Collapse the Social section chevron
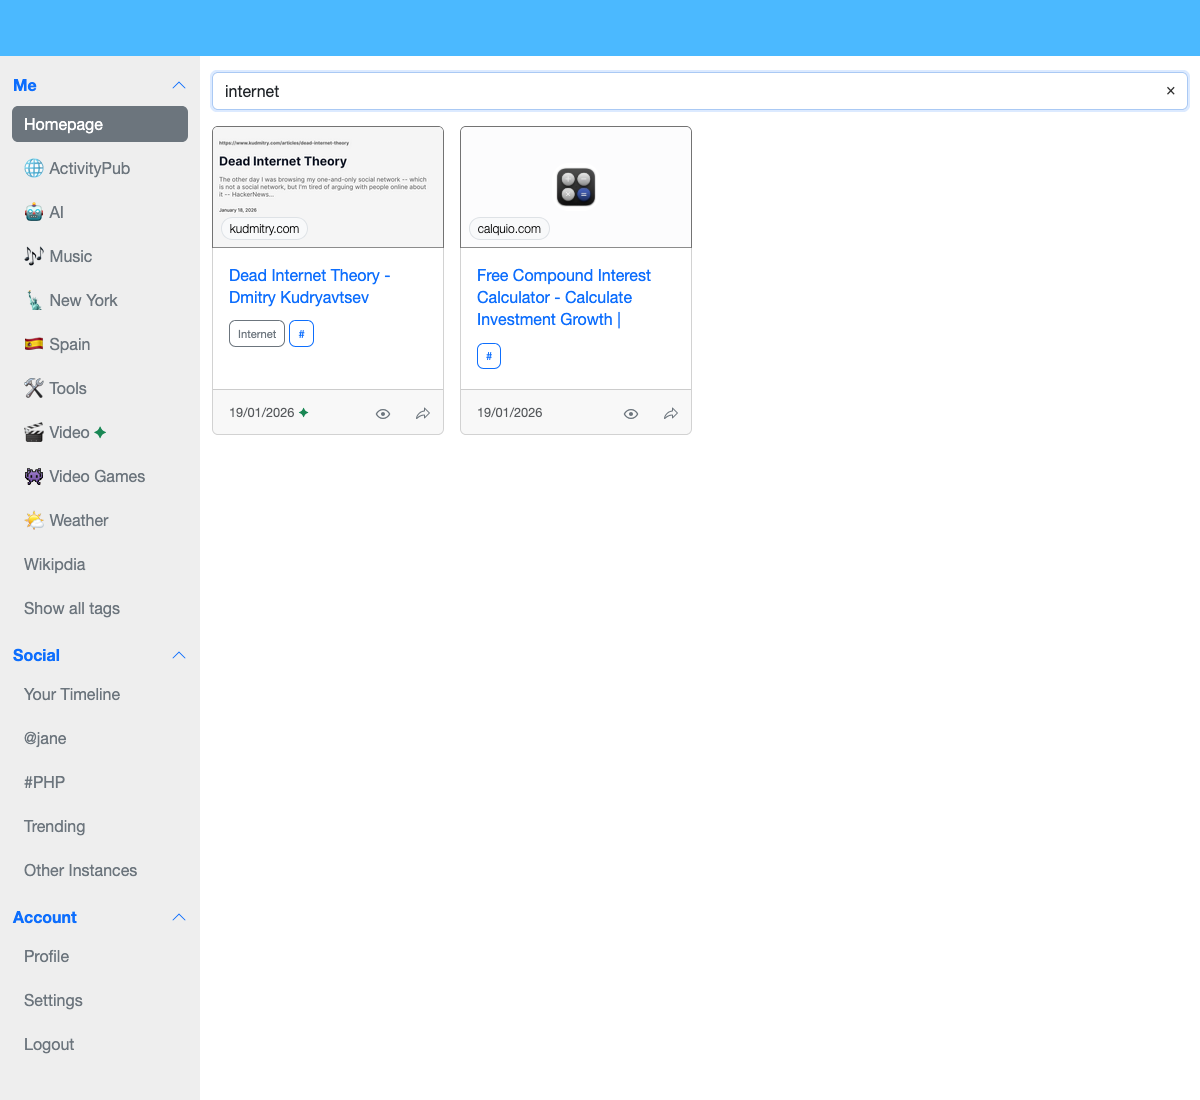 pyautogui.click(x=179, y=655)
